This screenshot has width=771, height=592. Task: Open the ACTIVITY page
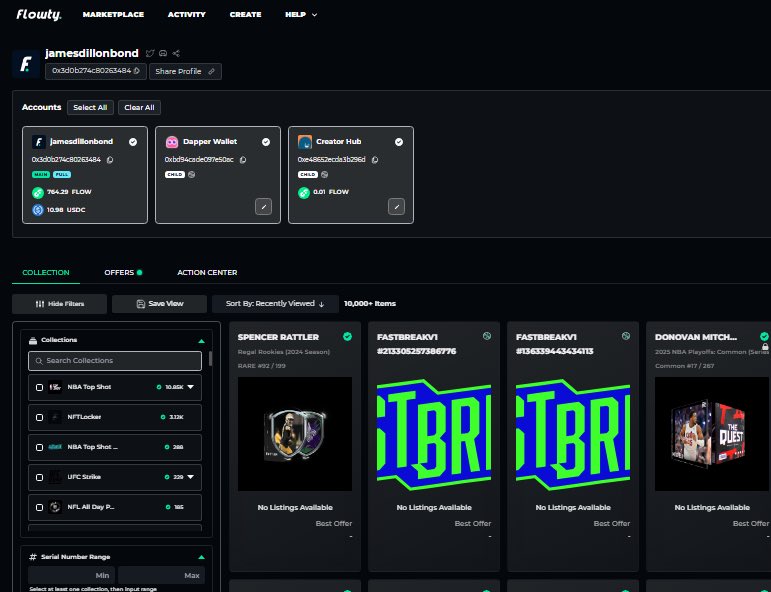click(x=186, y=15)
